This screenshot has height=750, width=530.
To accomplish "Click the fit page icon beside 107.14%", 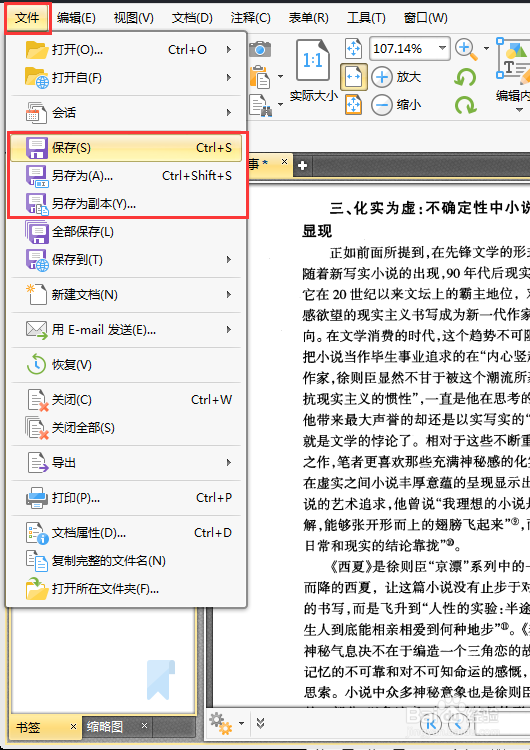I will (x=353, y=48).
